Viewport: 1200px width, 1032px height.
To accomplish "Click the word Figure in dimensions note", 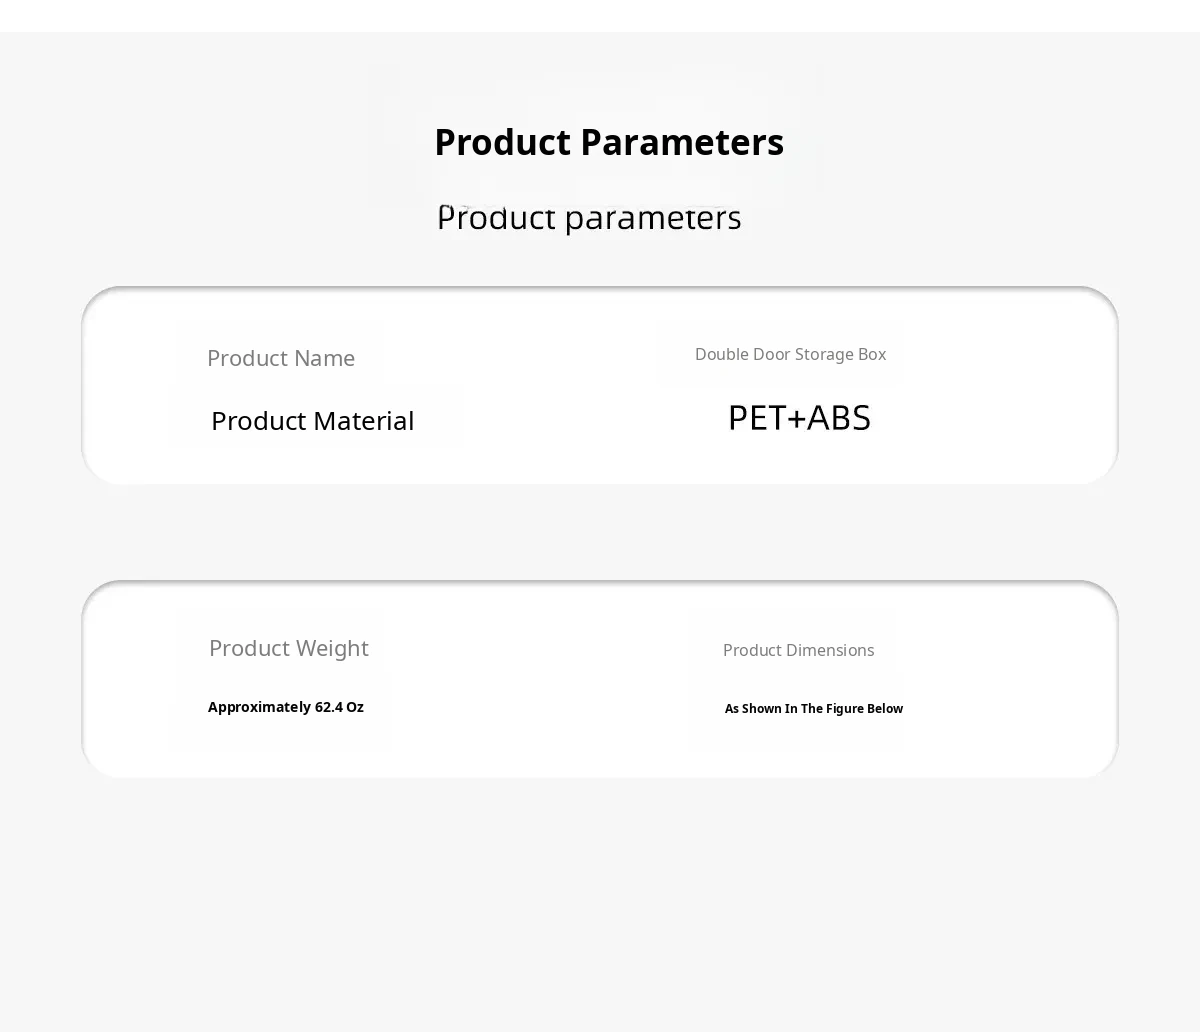I will click(x=845, y=709).
